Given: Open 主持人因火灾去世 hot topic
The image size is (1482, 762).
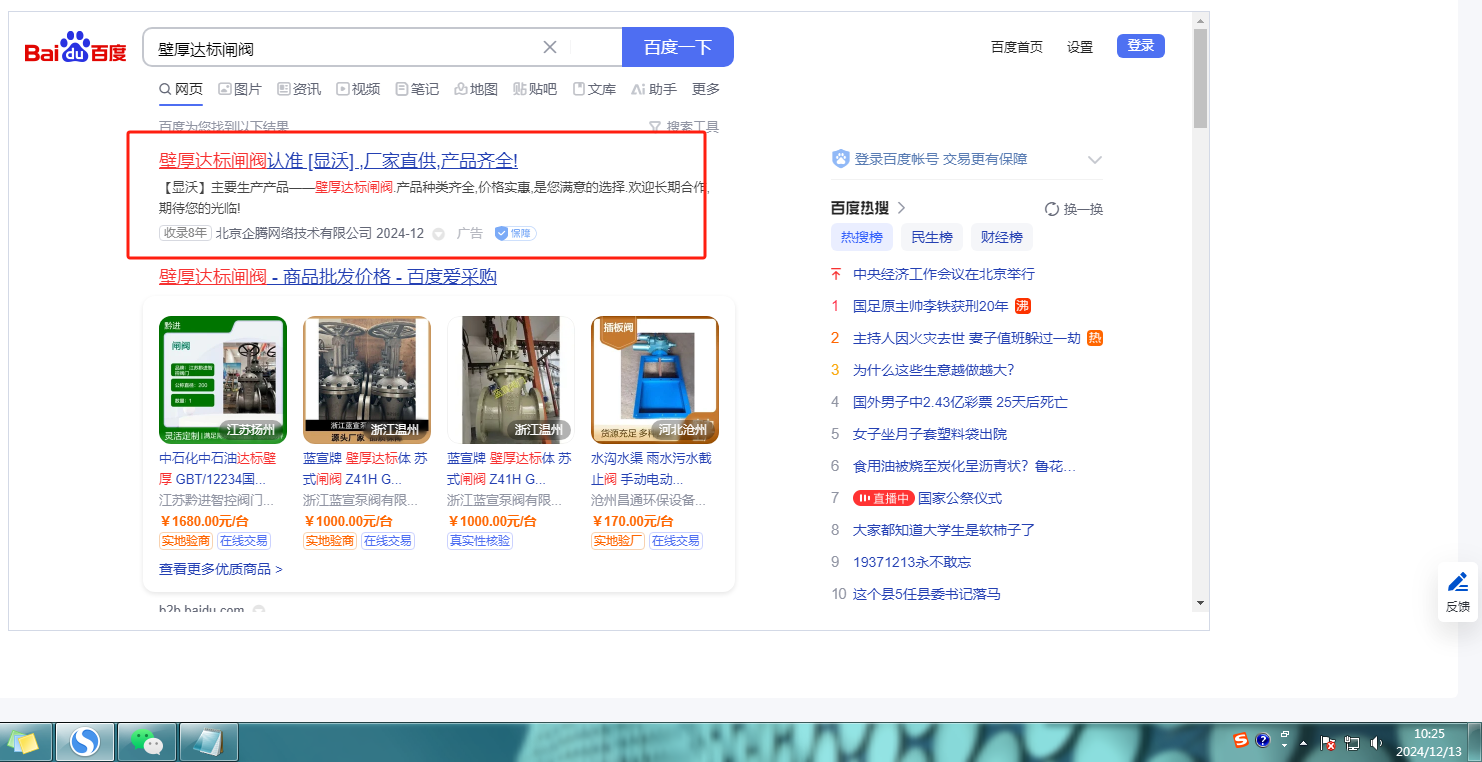Looking at the screenshot, I should 967,338.
